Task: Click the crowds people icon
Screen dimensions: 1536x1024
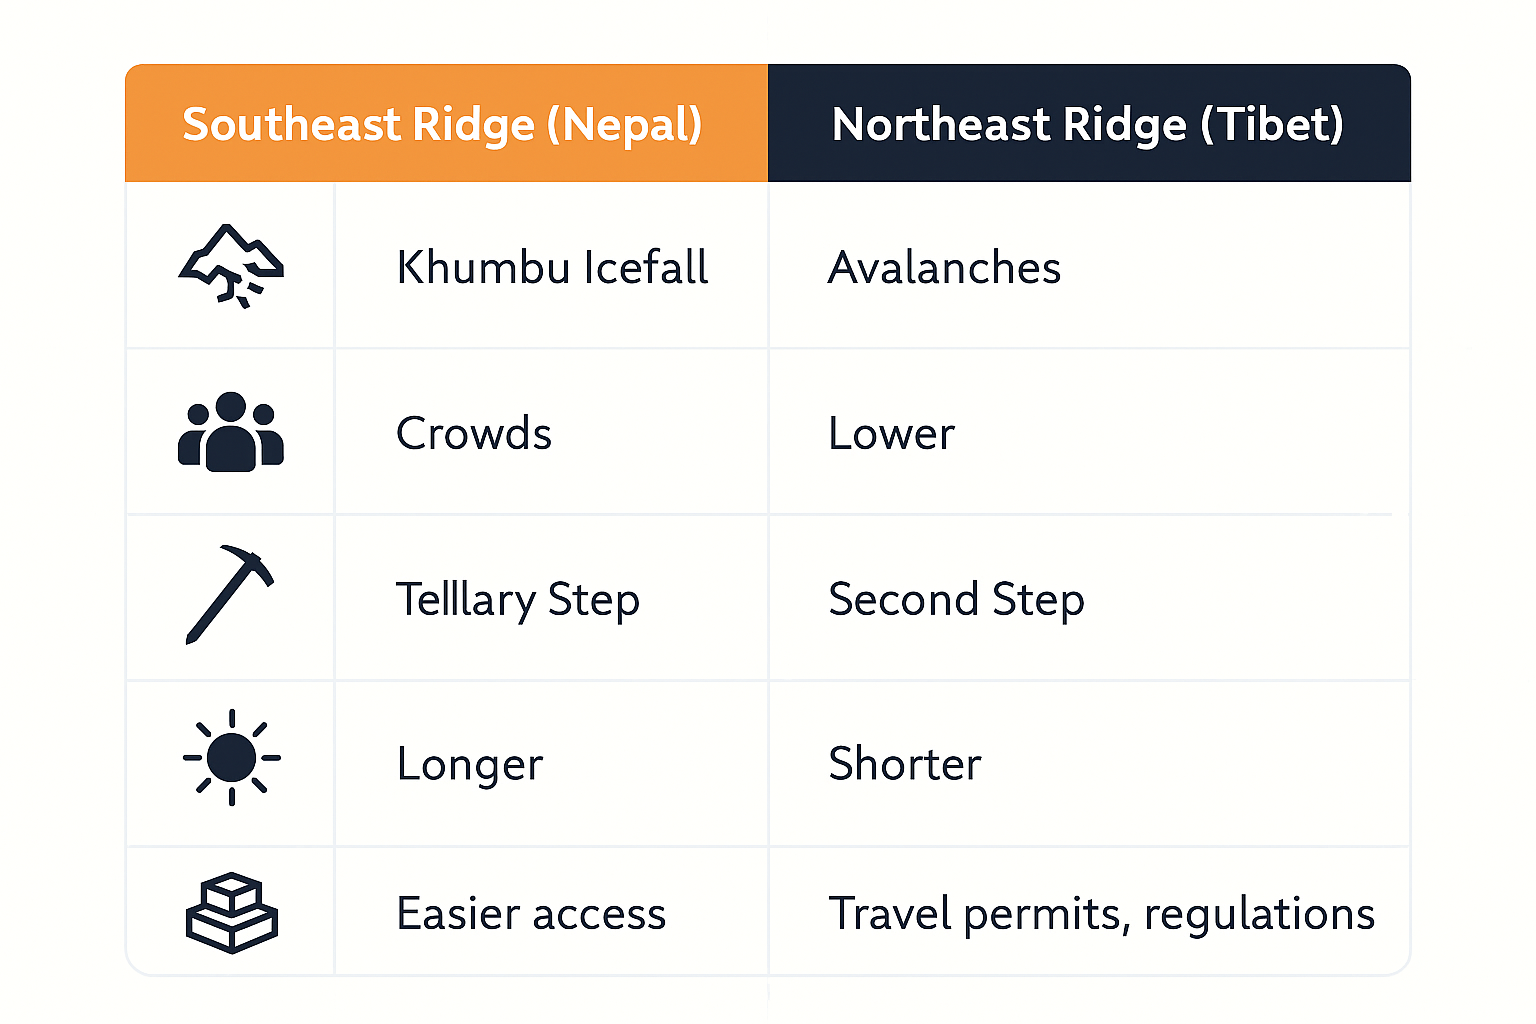Action: pyautogui.click(x=231, y=432)
